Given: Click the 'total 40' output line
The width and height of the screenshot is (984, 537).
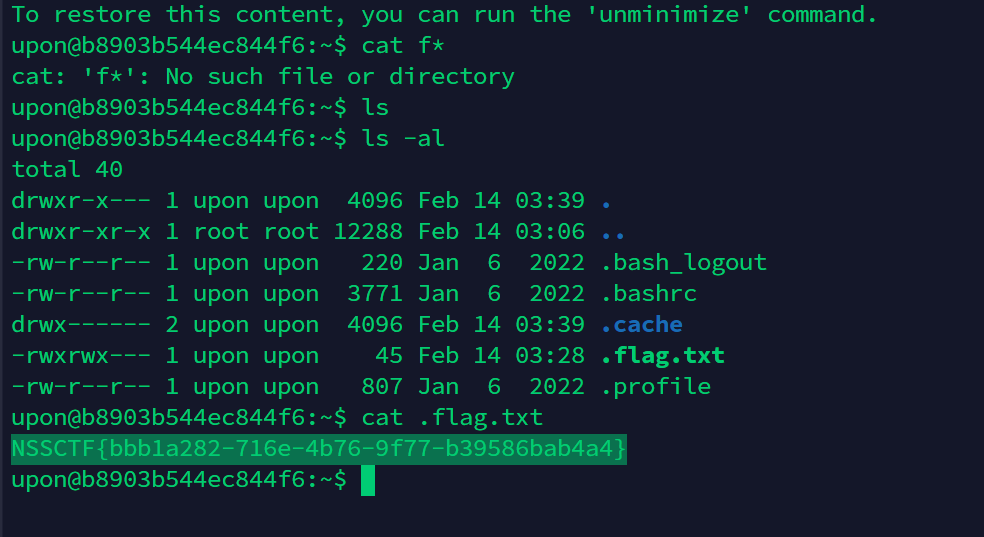Looking at the screenshot, I should click(x=67, y=169).
